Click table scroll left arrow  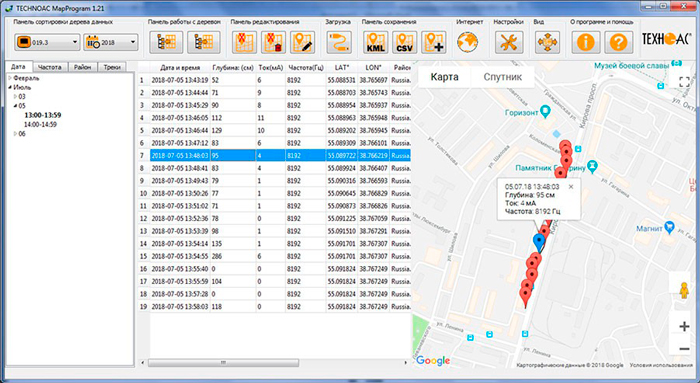tap(142, 363)
